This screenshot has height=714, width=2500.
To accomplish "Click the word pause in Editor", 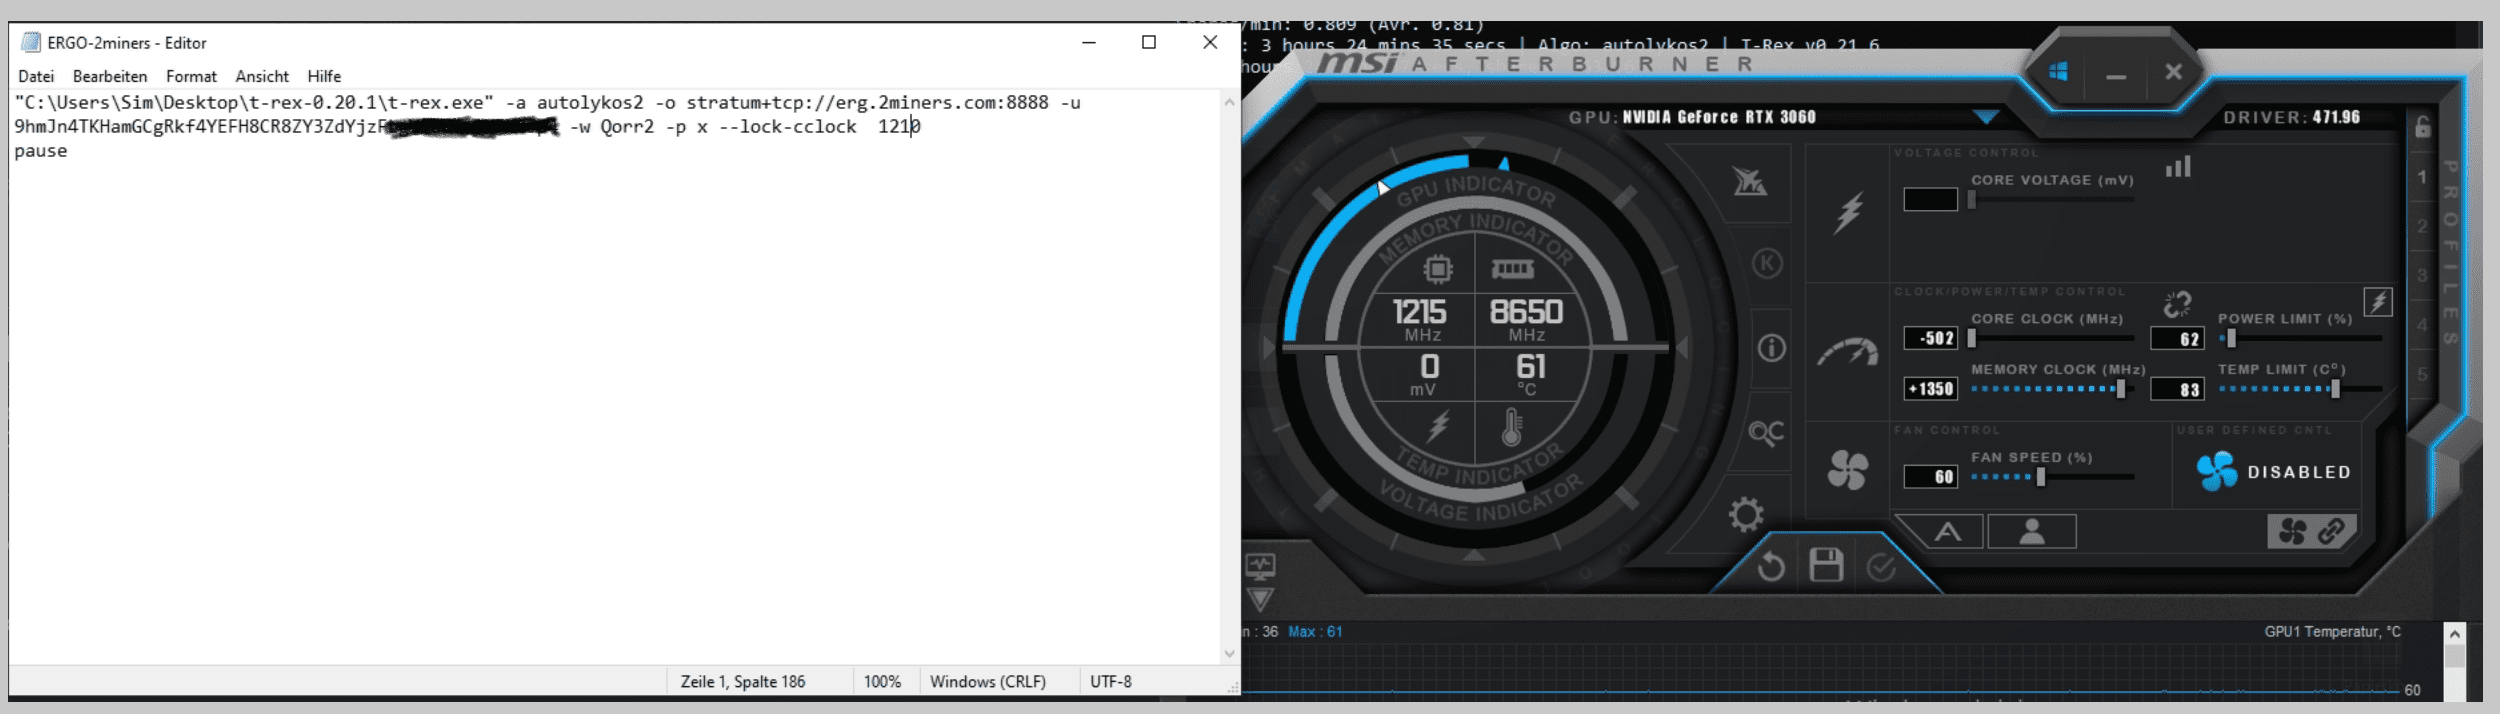I will tap(41, 151).
